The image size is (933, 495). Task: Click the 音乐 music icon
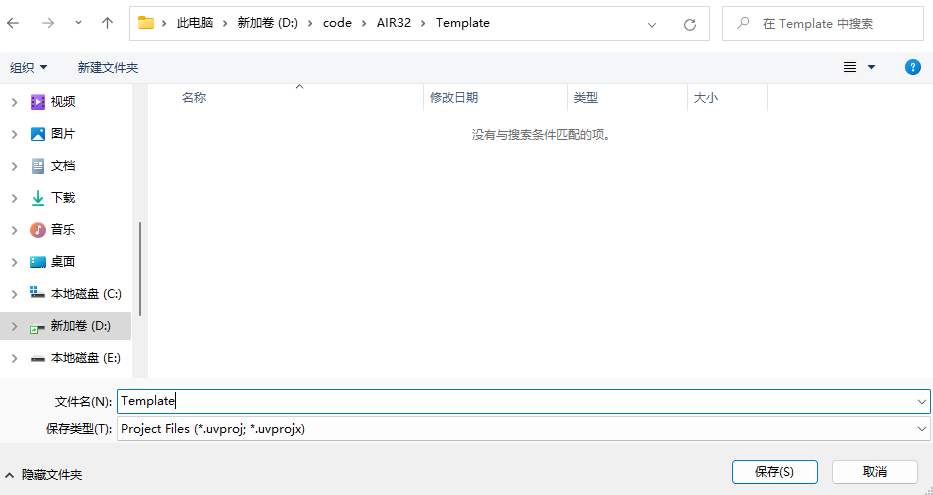pos(37,230)
